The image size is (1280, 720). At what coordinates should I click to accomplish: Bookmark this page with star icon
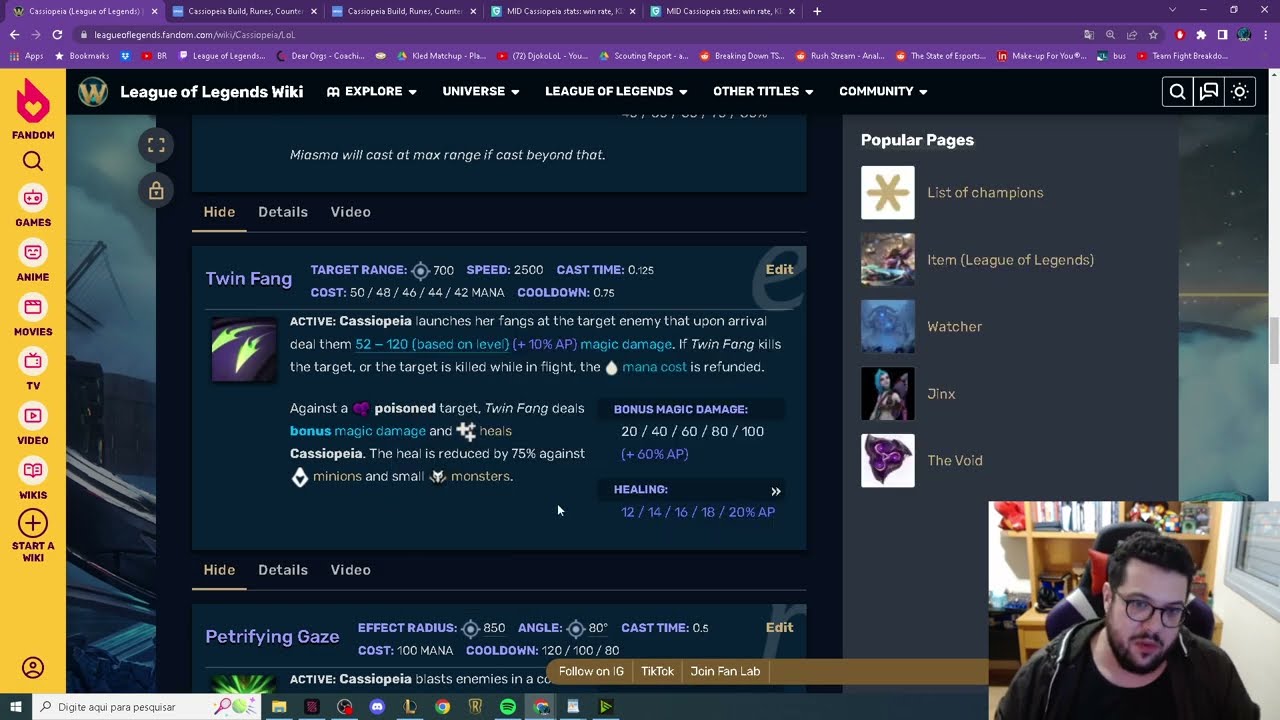pyautogui.click(x=1152, y=34)
